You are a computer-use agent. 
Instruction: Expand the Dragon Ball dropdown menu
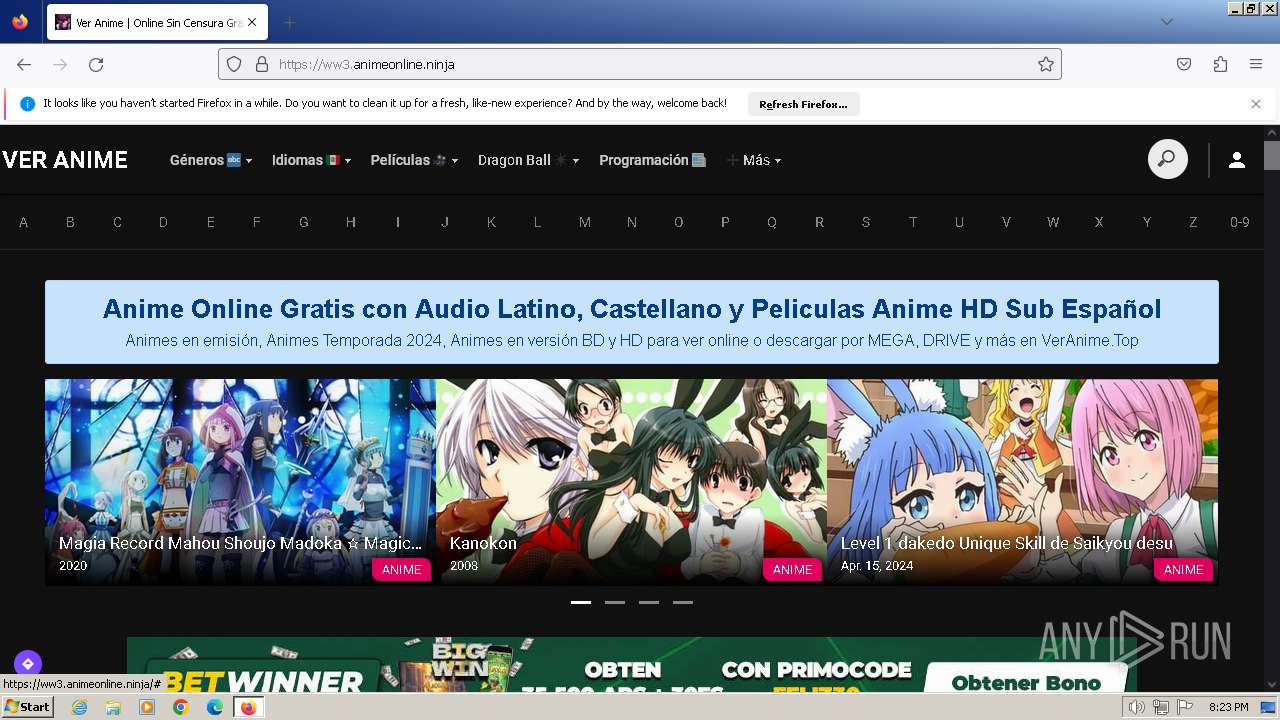coord(528,160)
